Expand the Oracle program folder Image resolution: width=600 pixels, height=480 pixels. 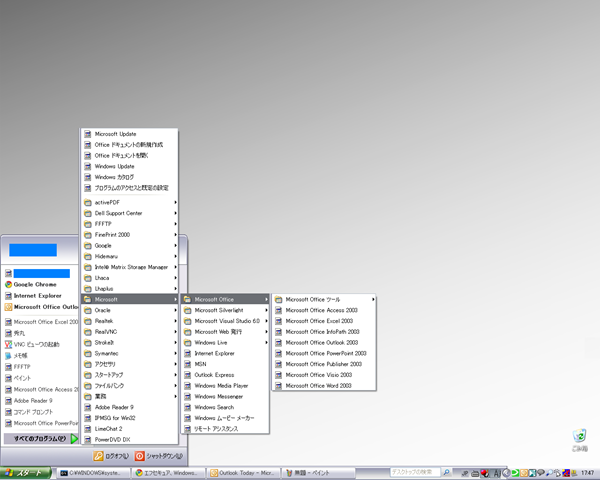tap(130, 310)
